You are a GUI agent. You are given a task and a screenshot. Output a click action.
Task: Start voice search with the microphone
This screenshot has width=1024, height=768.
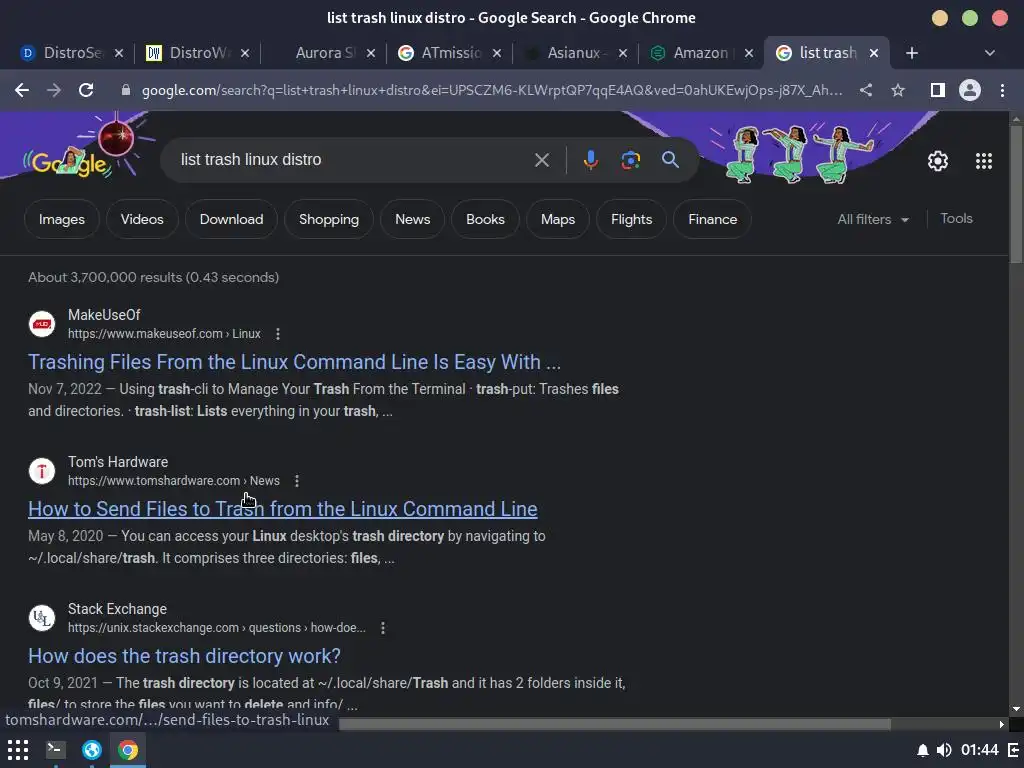pyautogui.click(x=590, y=160)
